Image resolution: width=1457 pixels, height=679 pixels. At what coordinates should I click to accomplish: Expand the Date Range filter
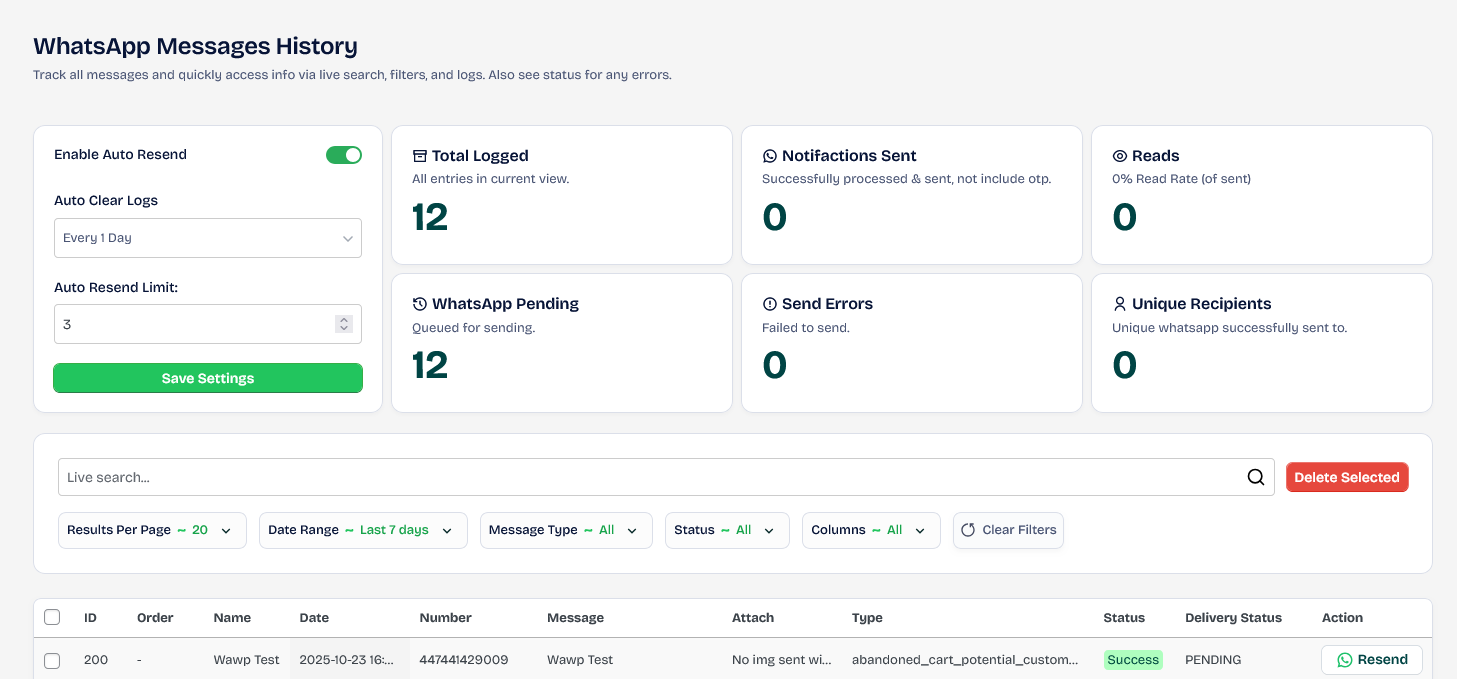click(362, 530)
